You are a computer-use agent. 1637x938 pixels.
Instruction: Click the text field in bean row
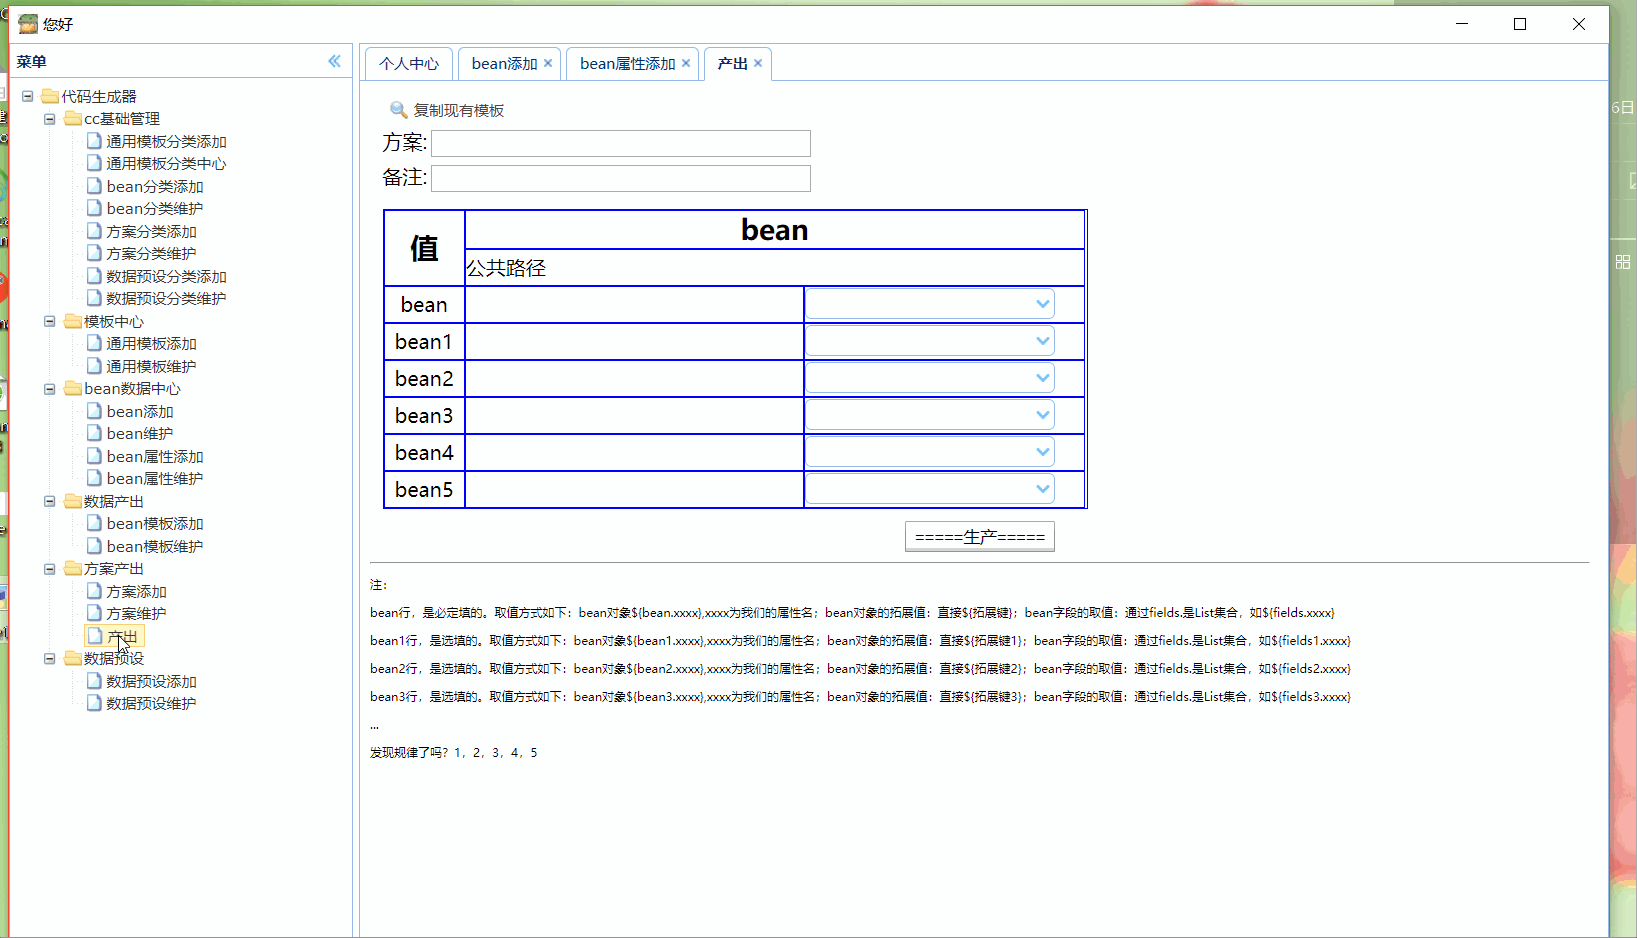pos(634,304)
